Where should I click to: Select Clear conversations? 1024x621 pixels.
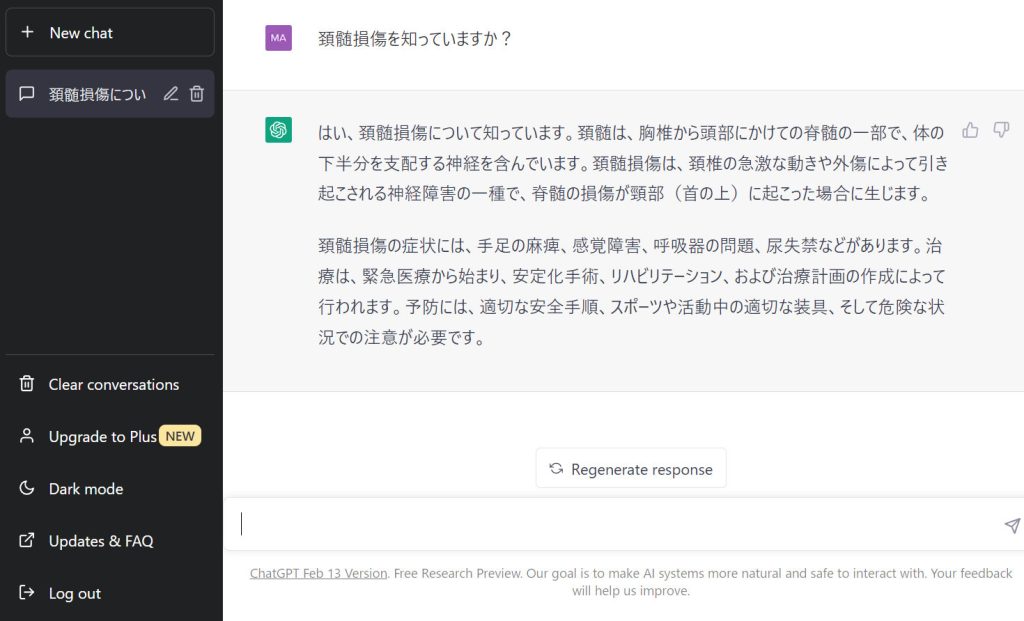click(x=113, y=385)
